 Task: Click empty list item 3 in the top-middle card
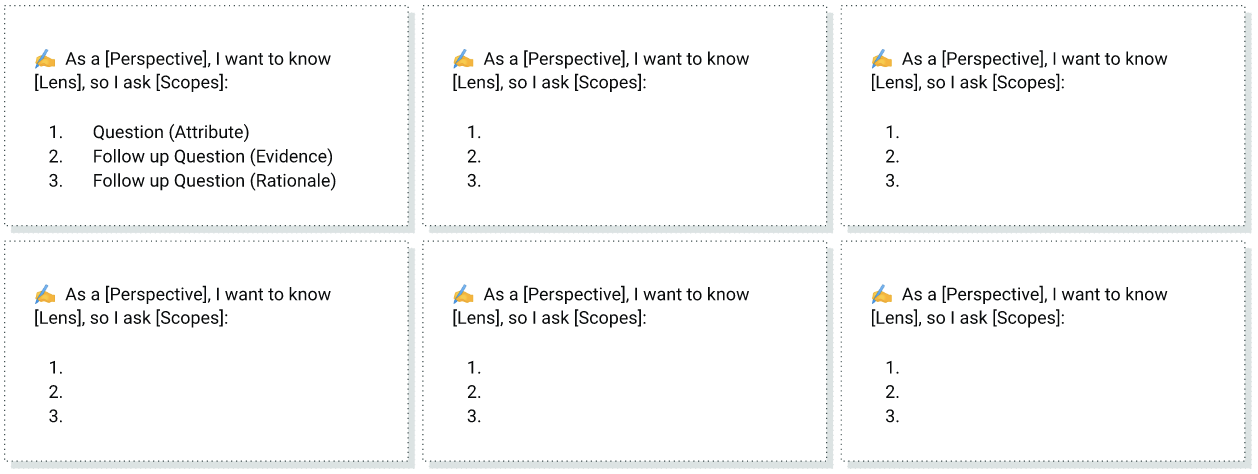pos(475,181)
